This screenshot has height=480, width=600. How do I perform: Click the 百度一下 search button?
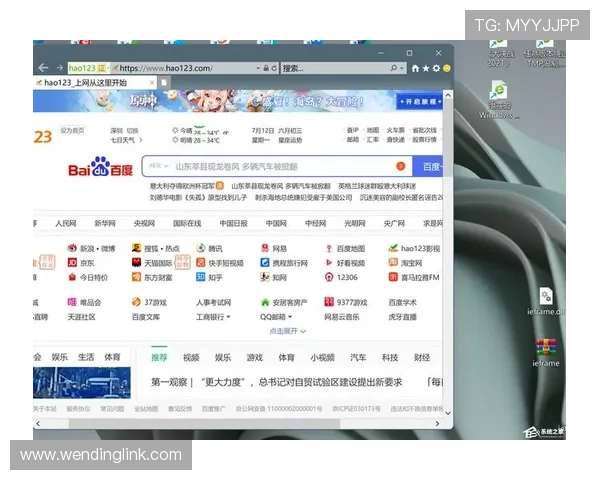pyautogui.click(x=428, y=167)
